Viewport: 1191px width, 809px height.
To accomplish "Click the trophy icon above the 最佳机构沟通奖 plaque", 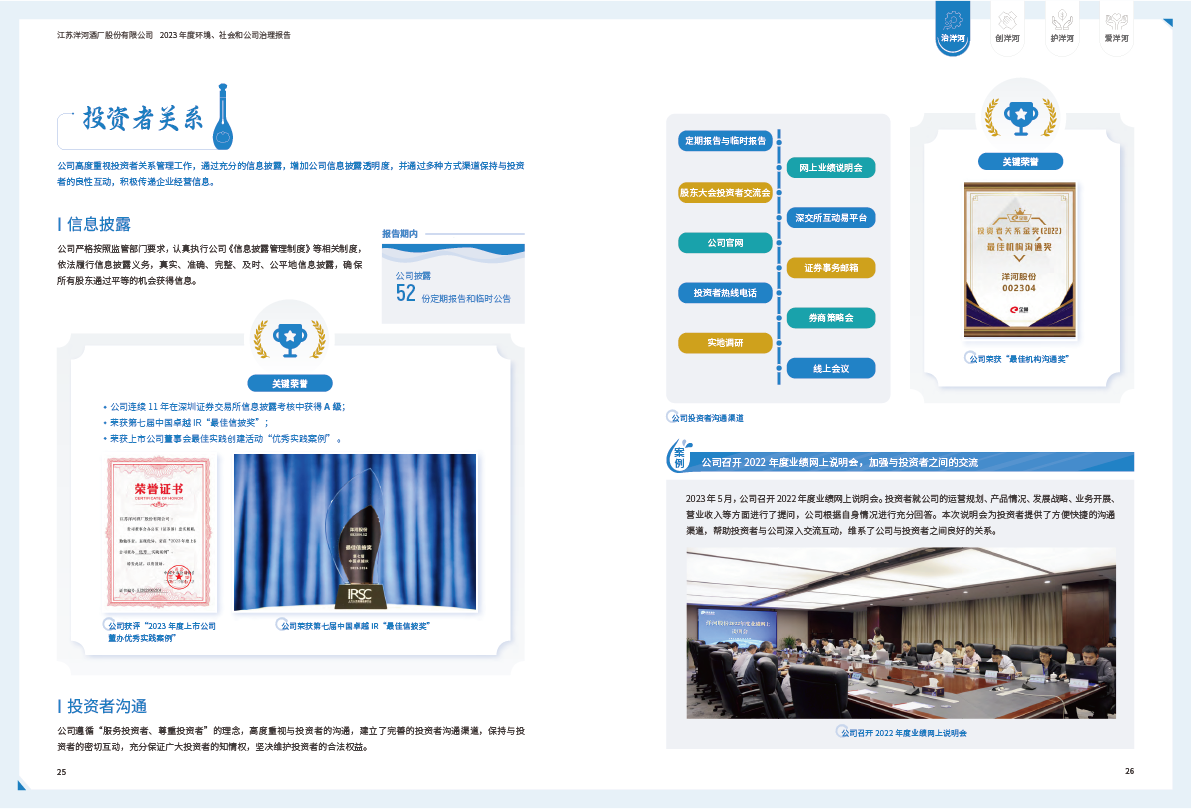I will click(1019, 117).
